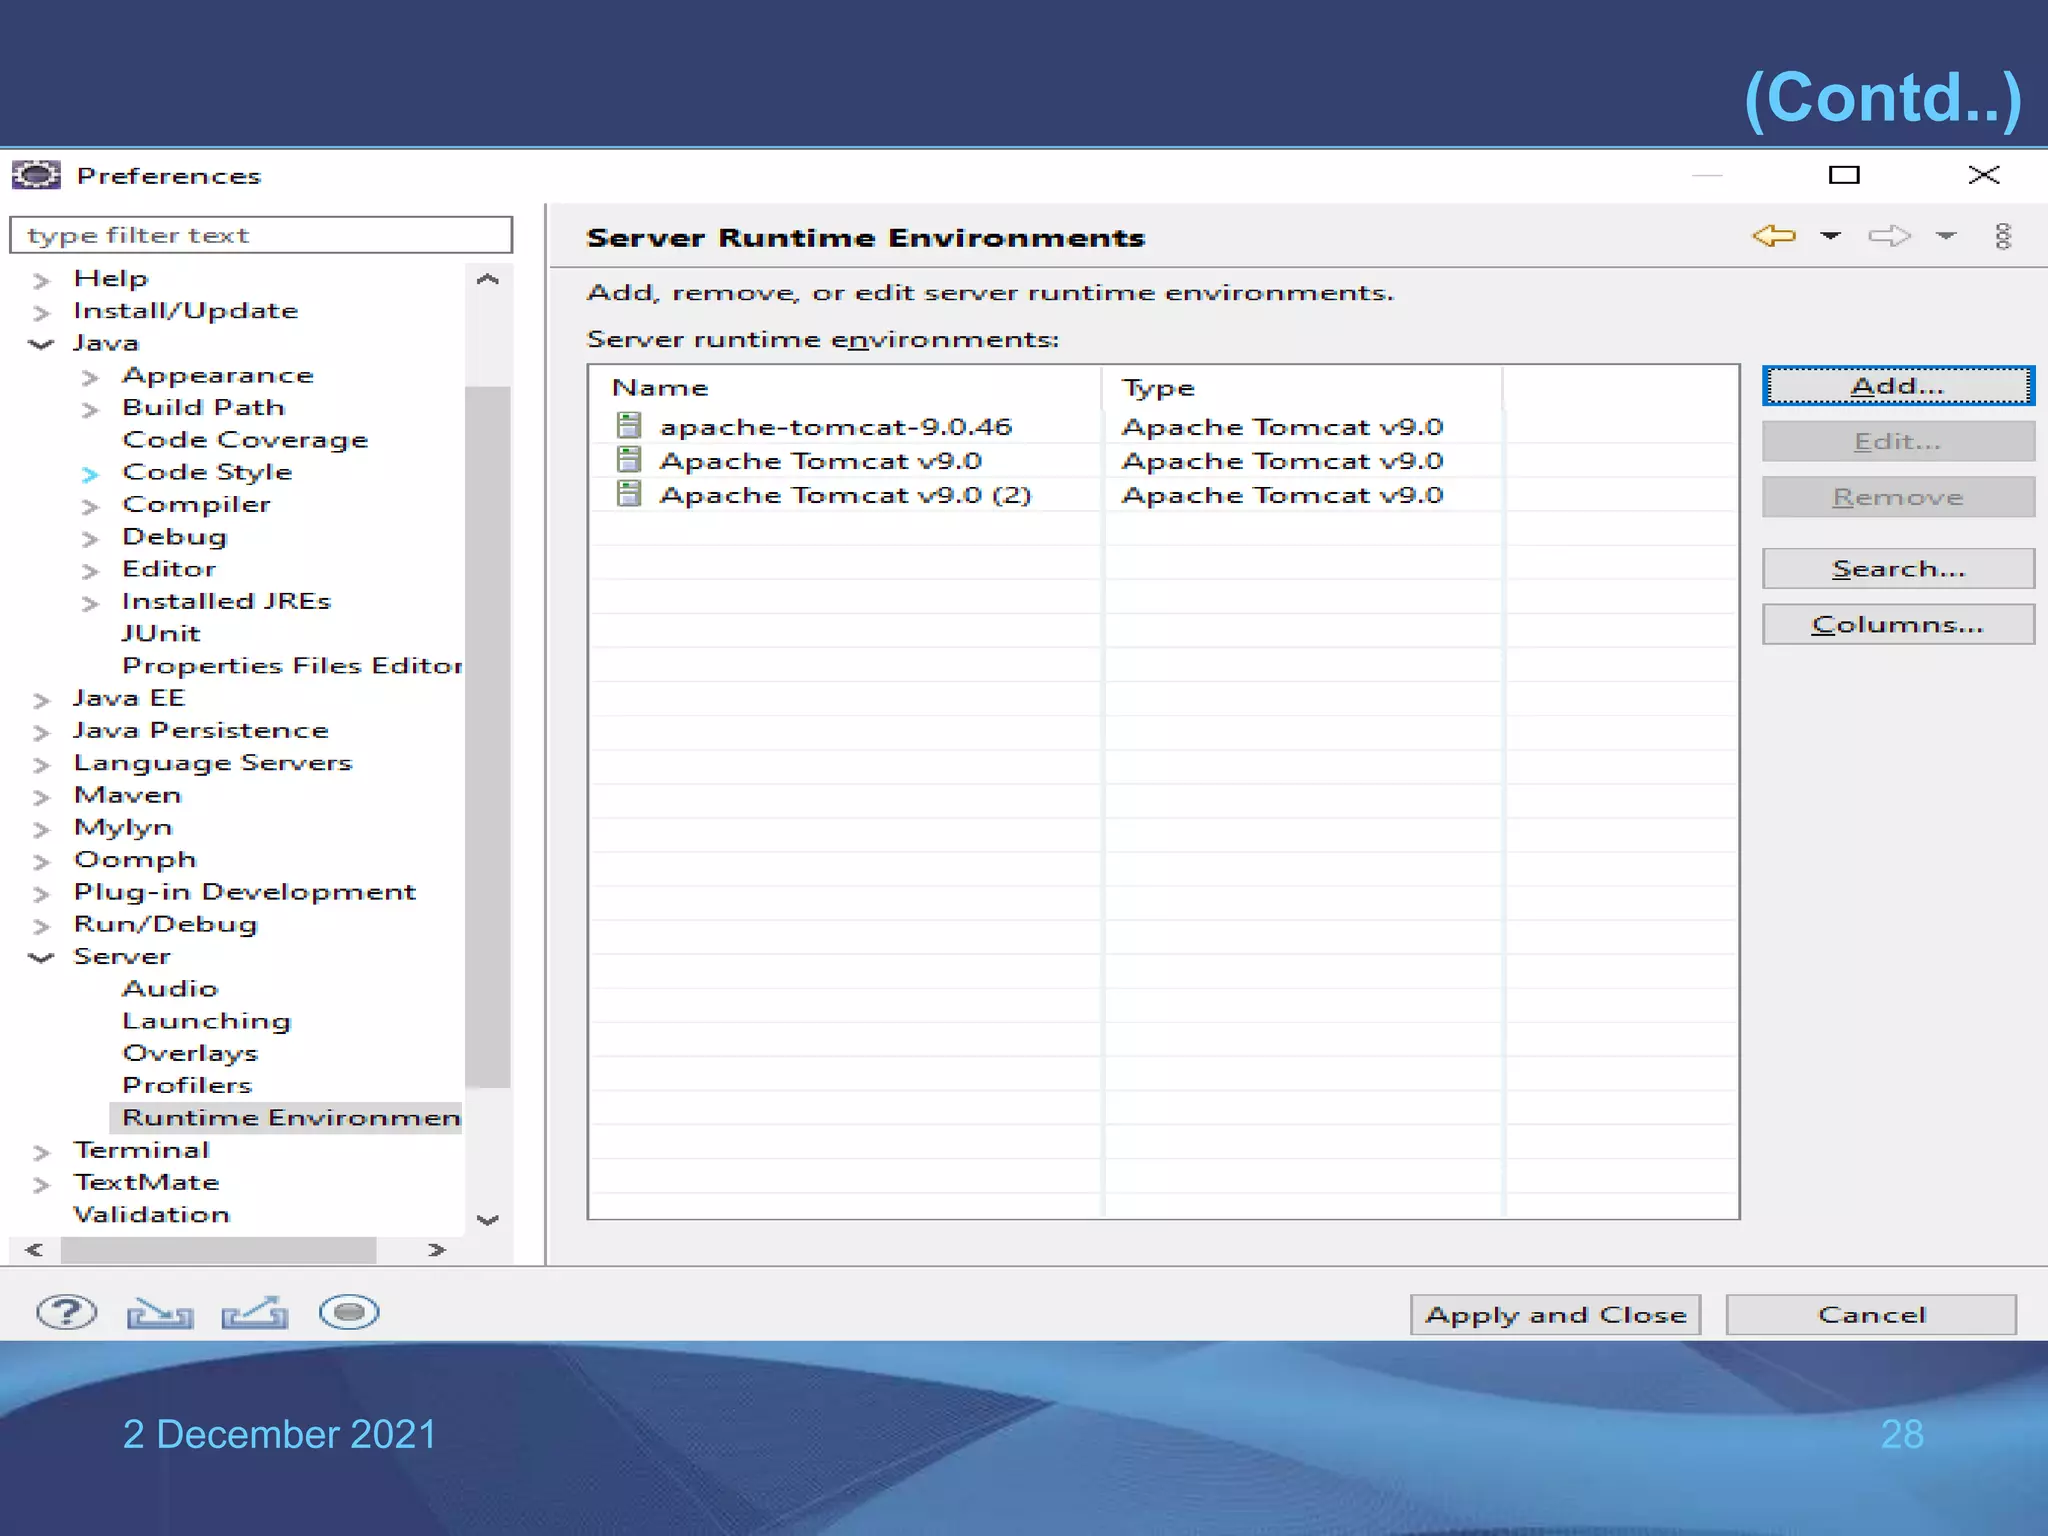Click the Oomph preference recorder icon
This screenshot has width=2048, height=1536.
[x=348, y=1312]
